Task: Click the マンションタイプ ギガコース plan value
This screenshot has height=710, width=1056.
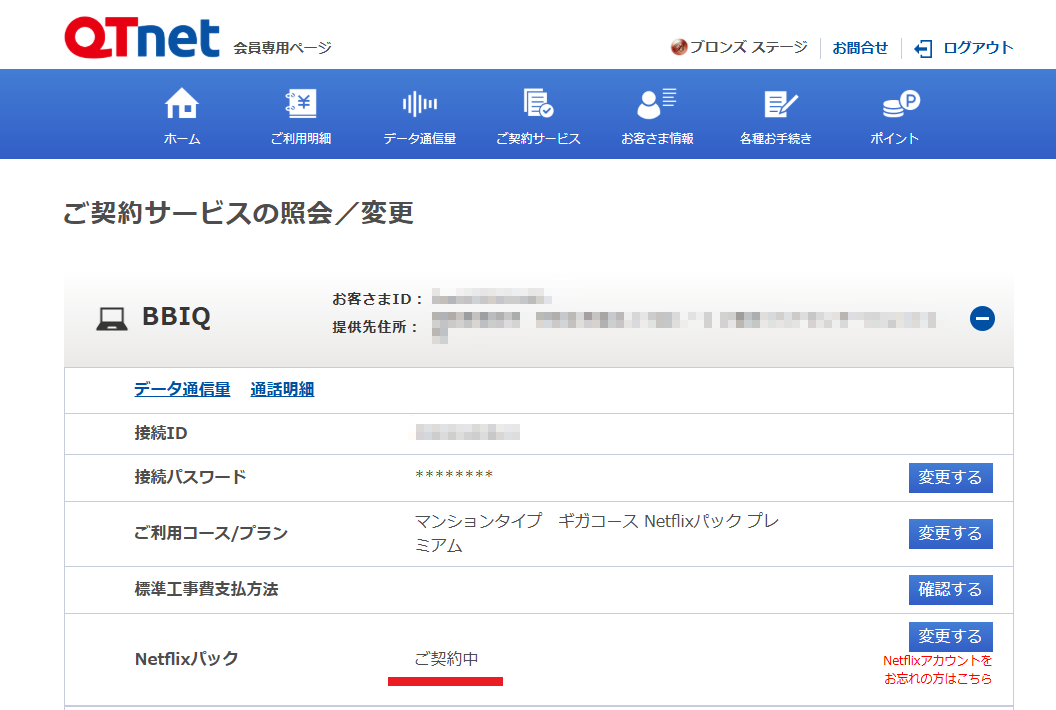Action: click(x=597, y=533)
